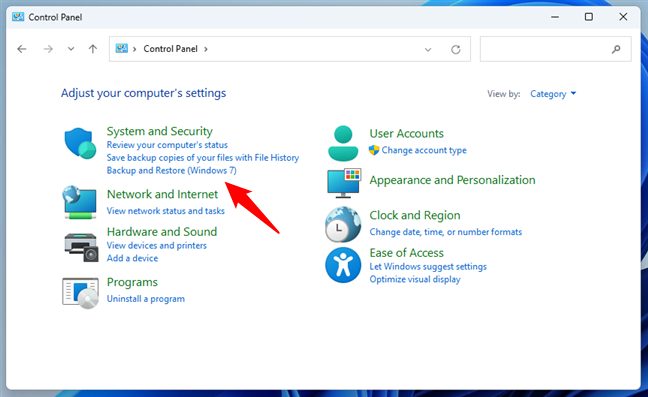
Task: Click Control Panel breadcrumb in address bar
Action: pyautogui.click(x=170, y=49)
